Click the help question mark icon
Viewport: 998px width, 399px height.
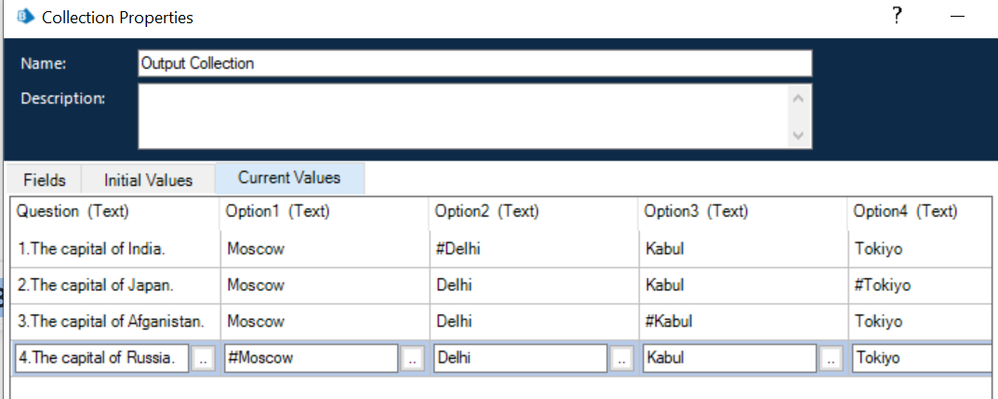pos(897,17)
